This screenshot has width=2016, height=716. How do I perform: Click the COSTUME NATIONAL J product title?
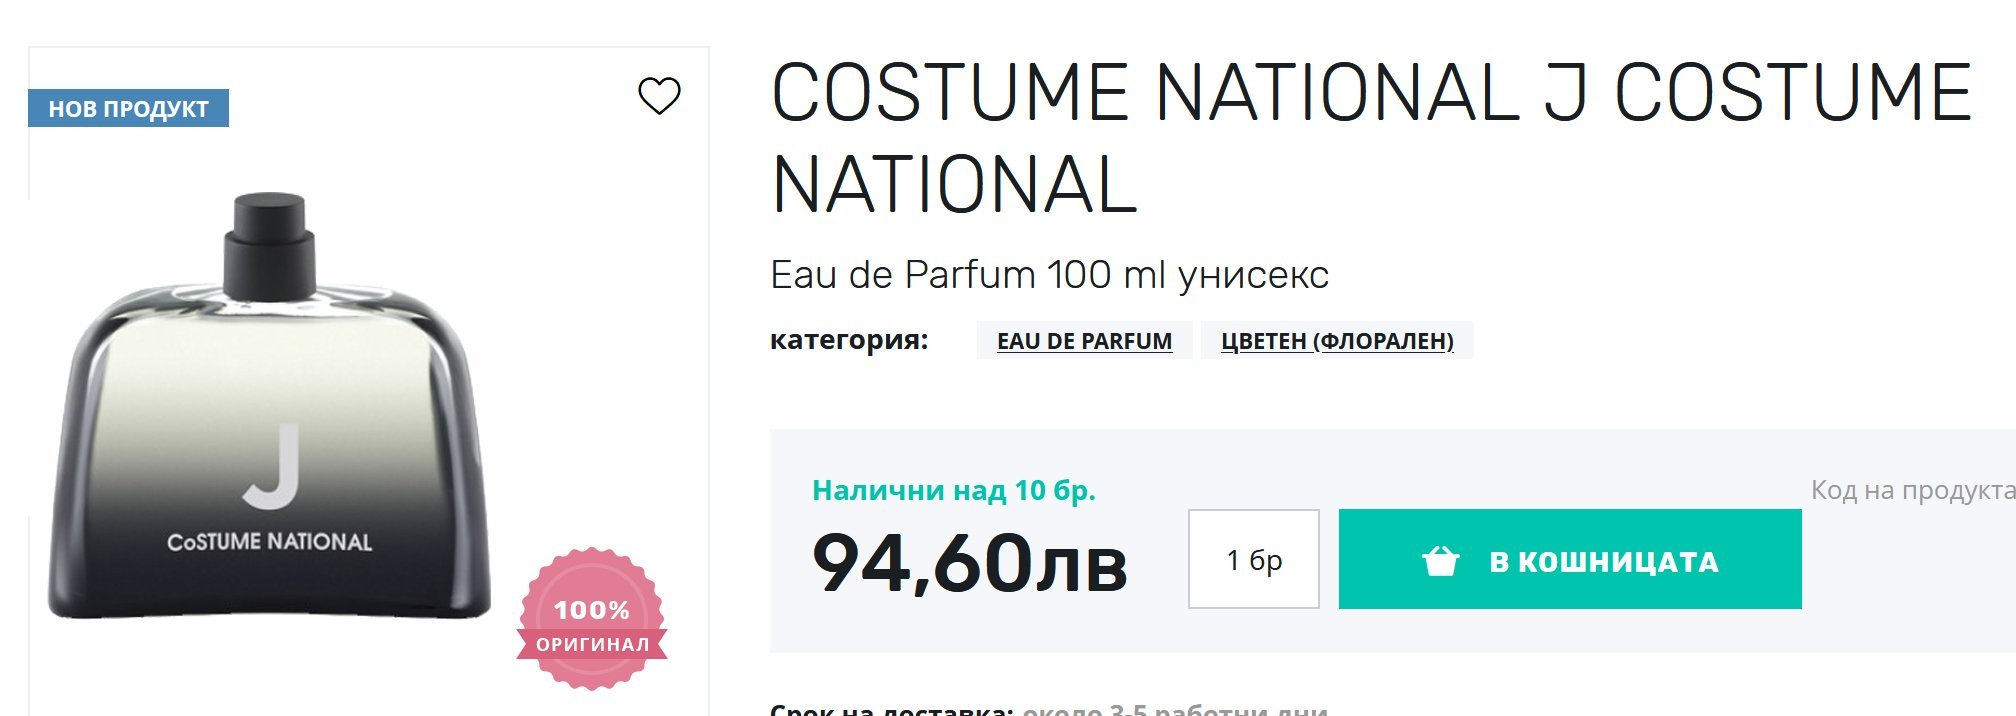[x=1370, y=137]
